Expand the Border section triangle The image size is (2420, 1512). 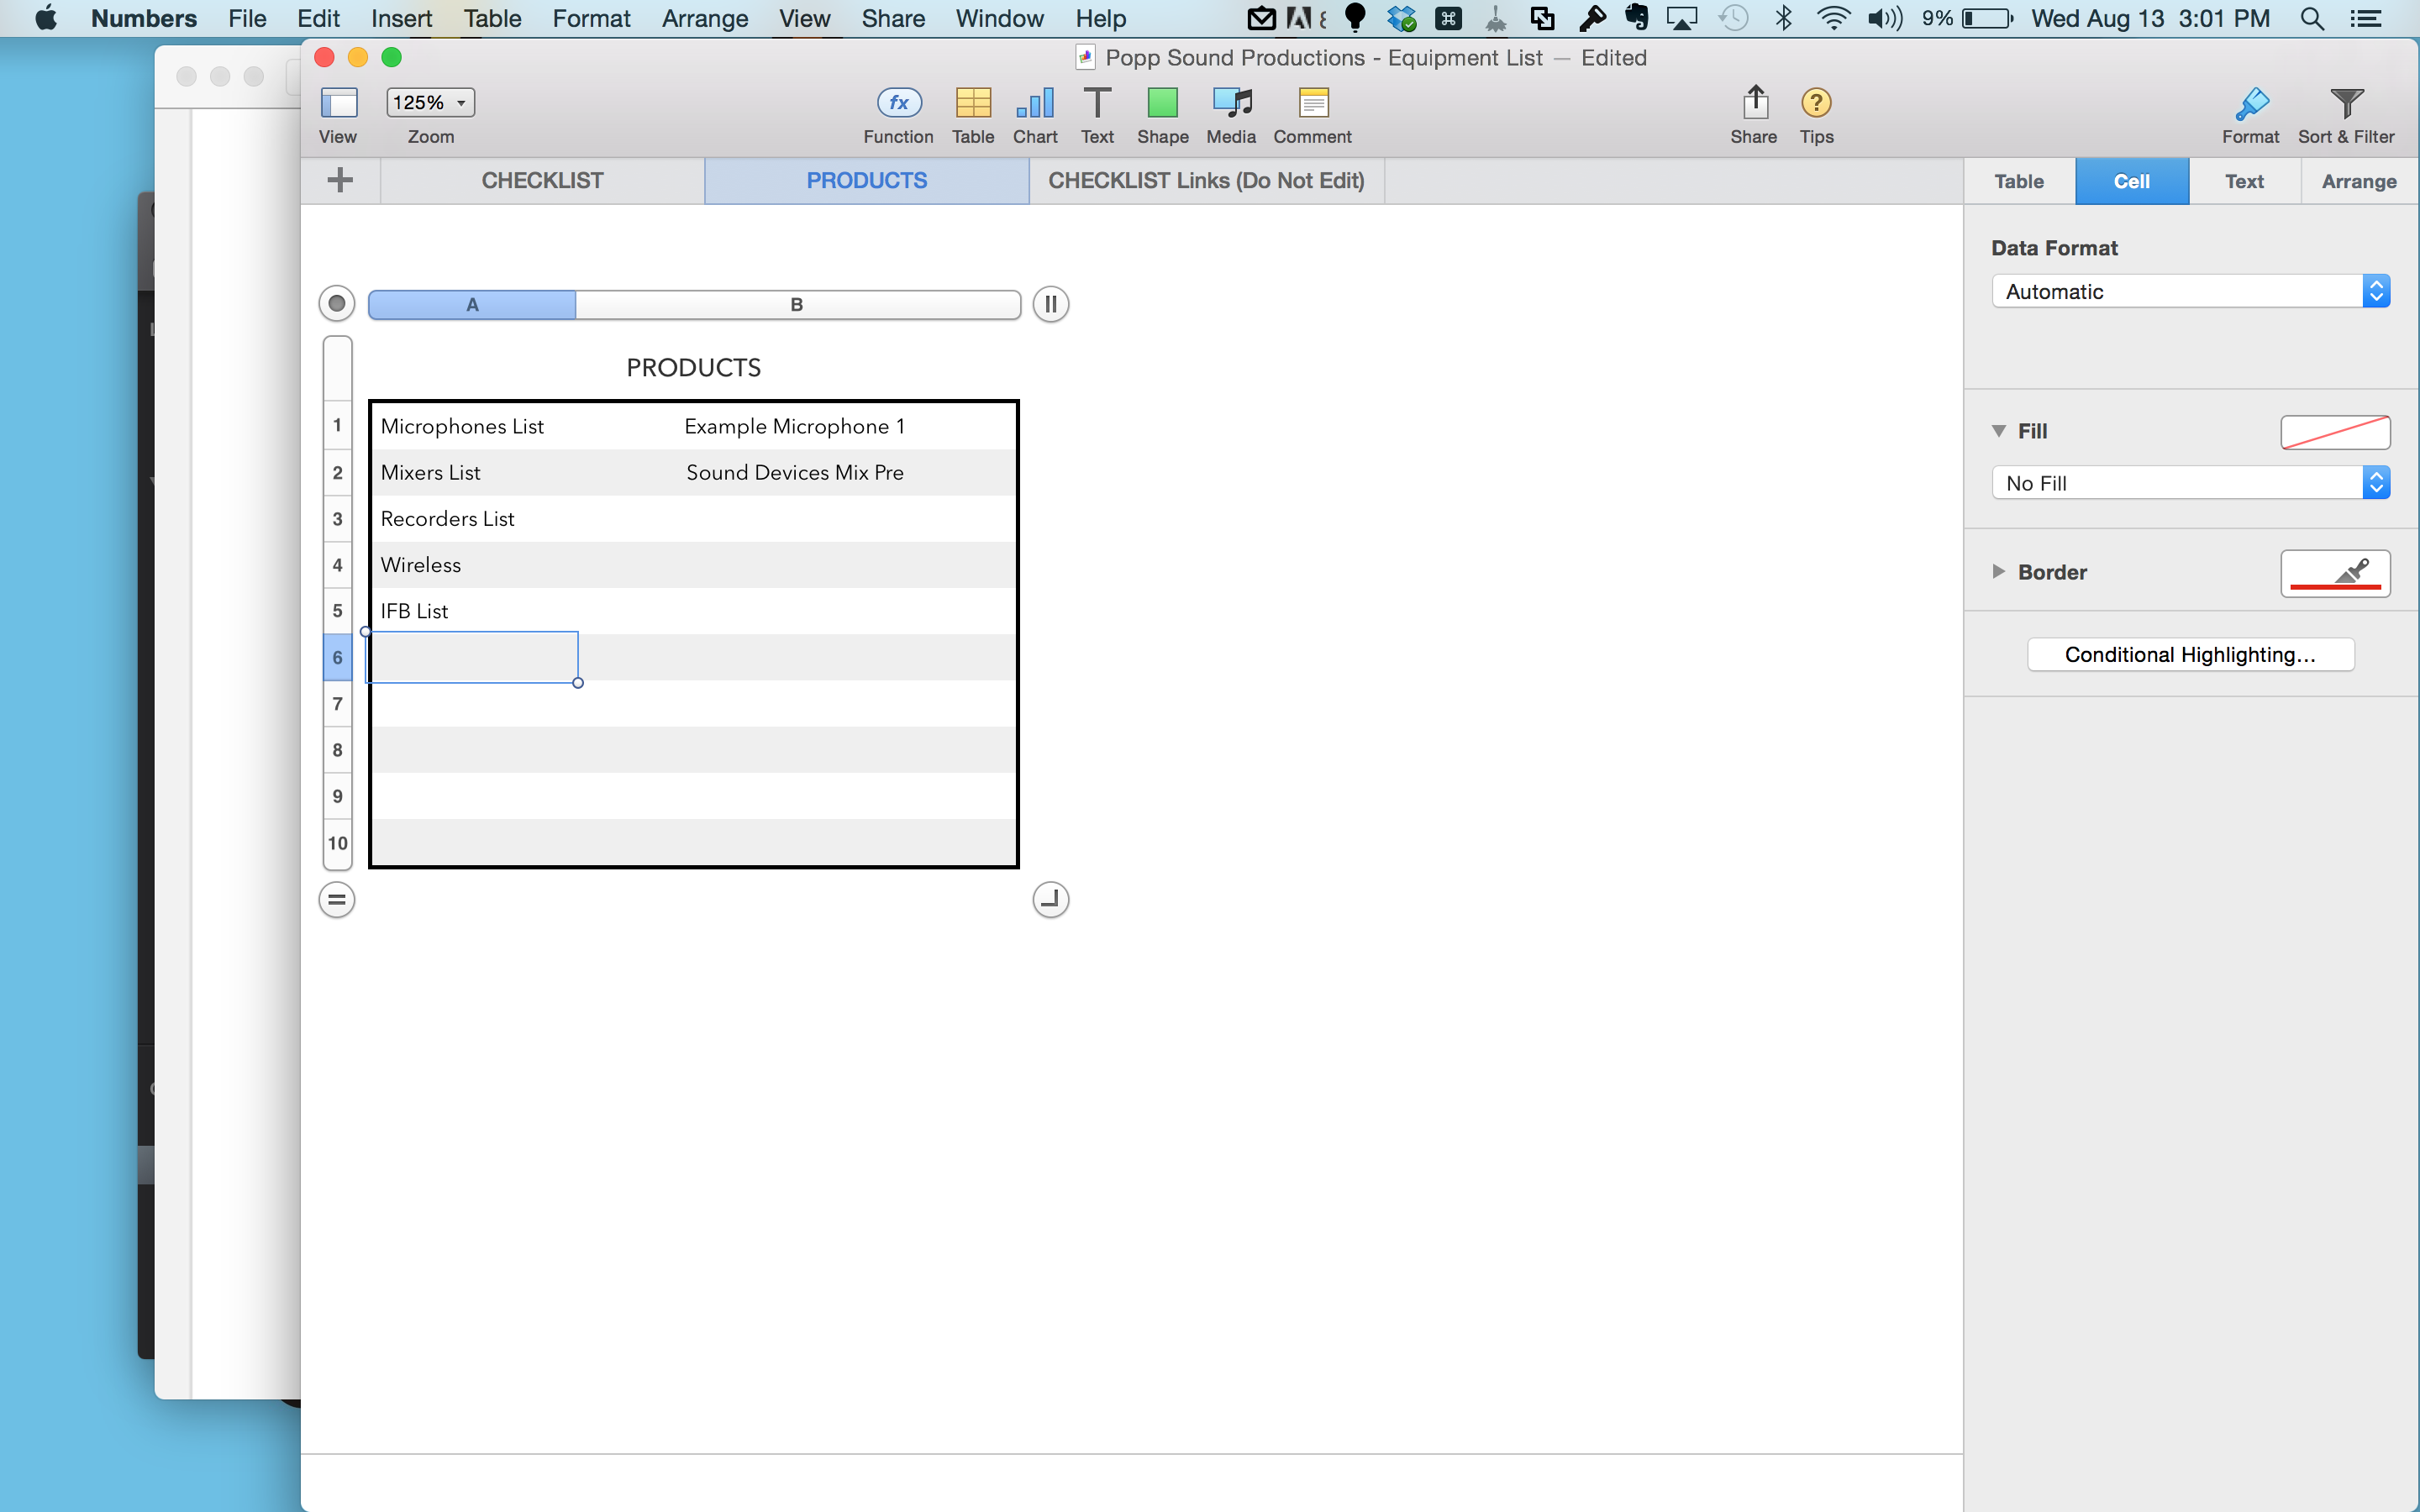pos(1998,572)
